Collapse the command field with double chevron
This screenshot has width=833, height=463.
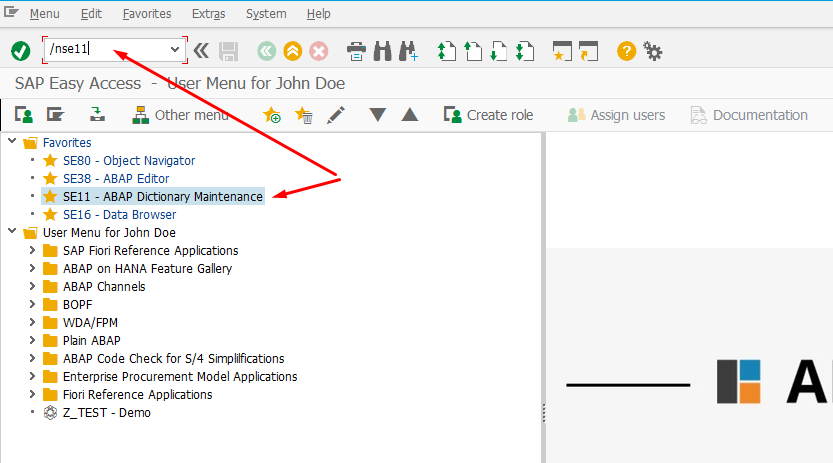[201, 51]
